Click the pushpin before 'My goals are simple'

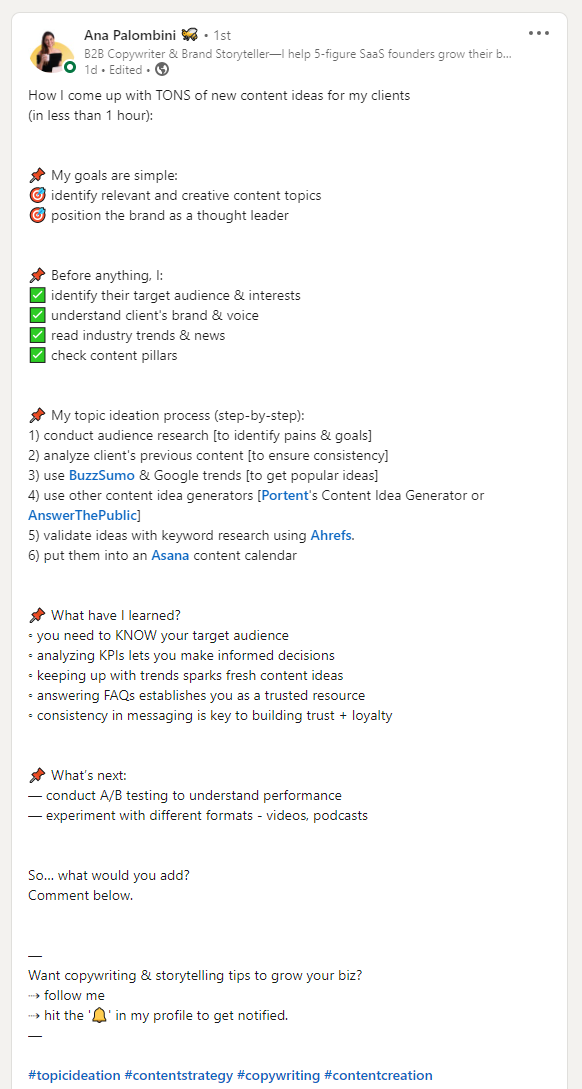tap(38, 176)
